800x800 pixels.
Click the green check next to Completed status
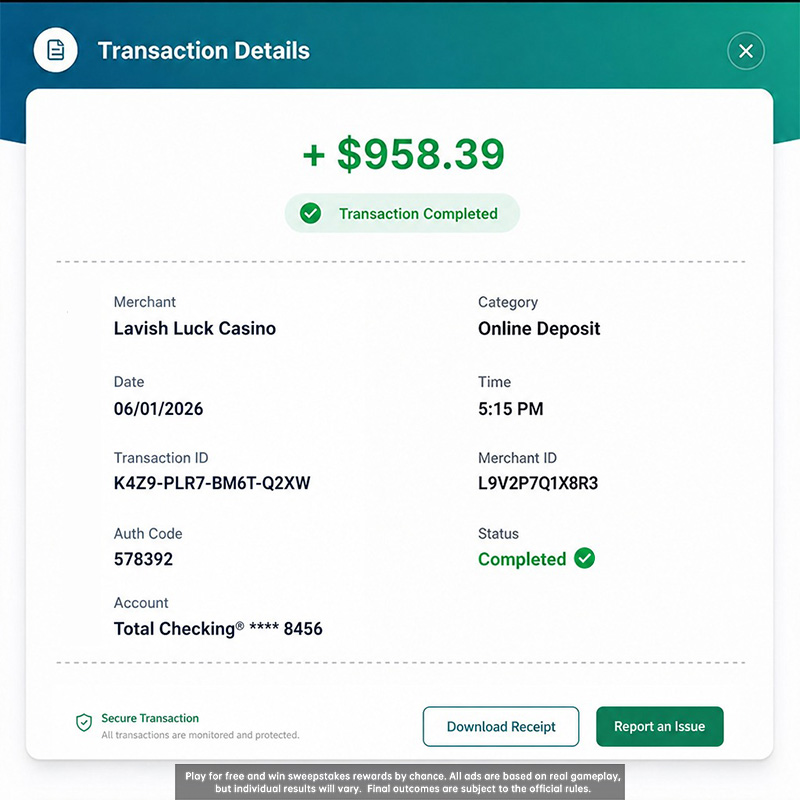(584, 558)
